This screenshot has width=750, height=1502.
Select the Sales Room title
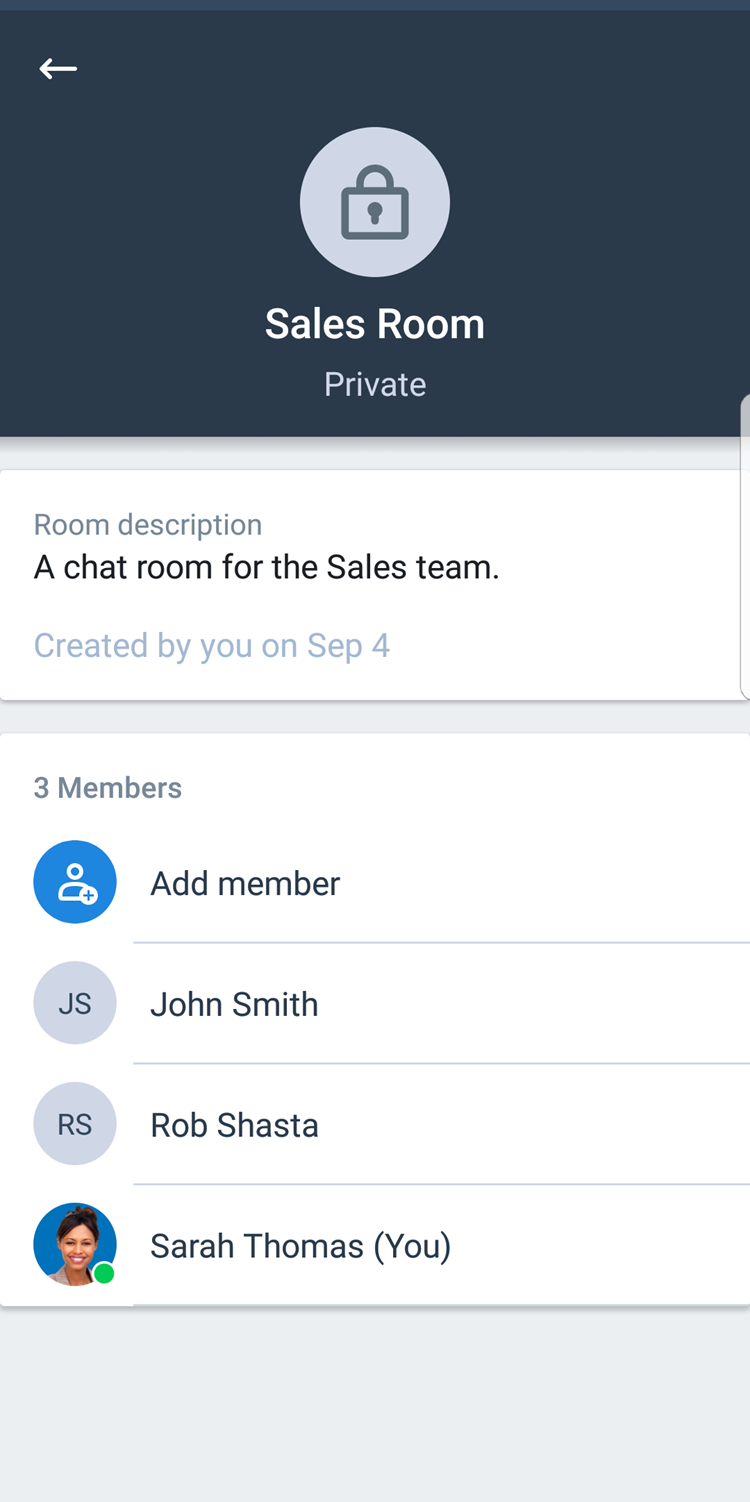375,324
